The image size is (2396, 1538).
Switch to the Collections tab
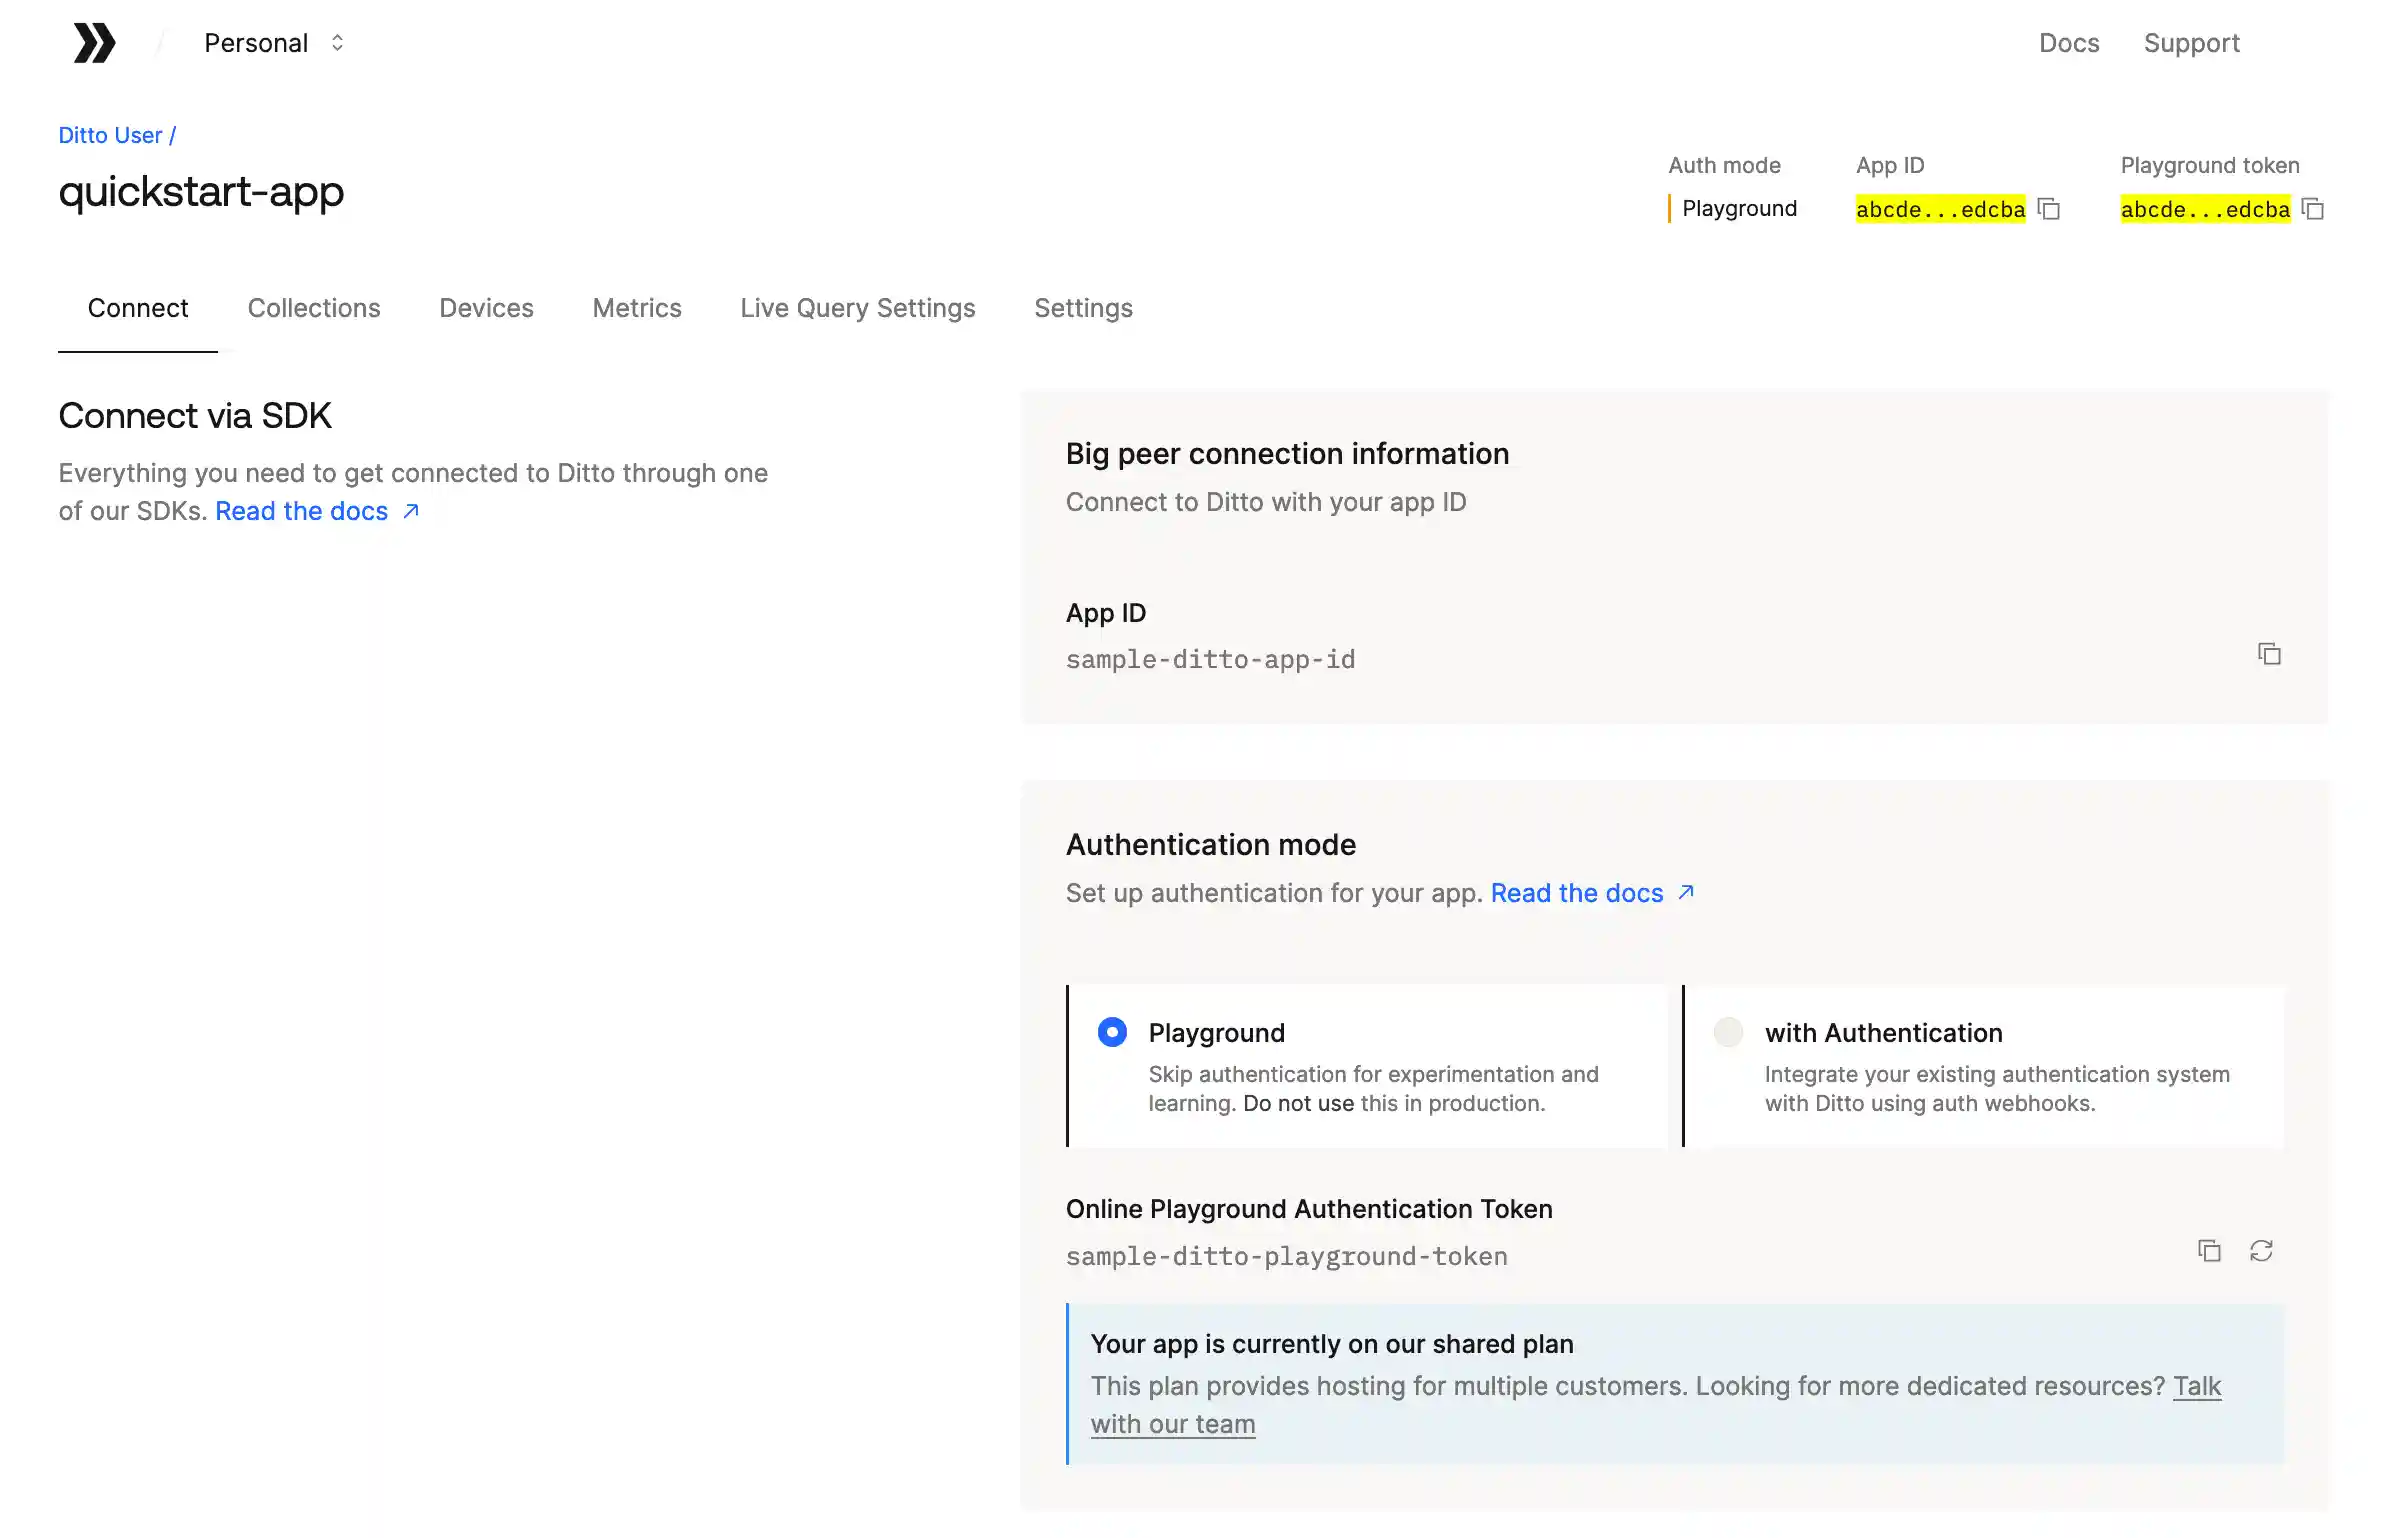(x=314, y=308)
